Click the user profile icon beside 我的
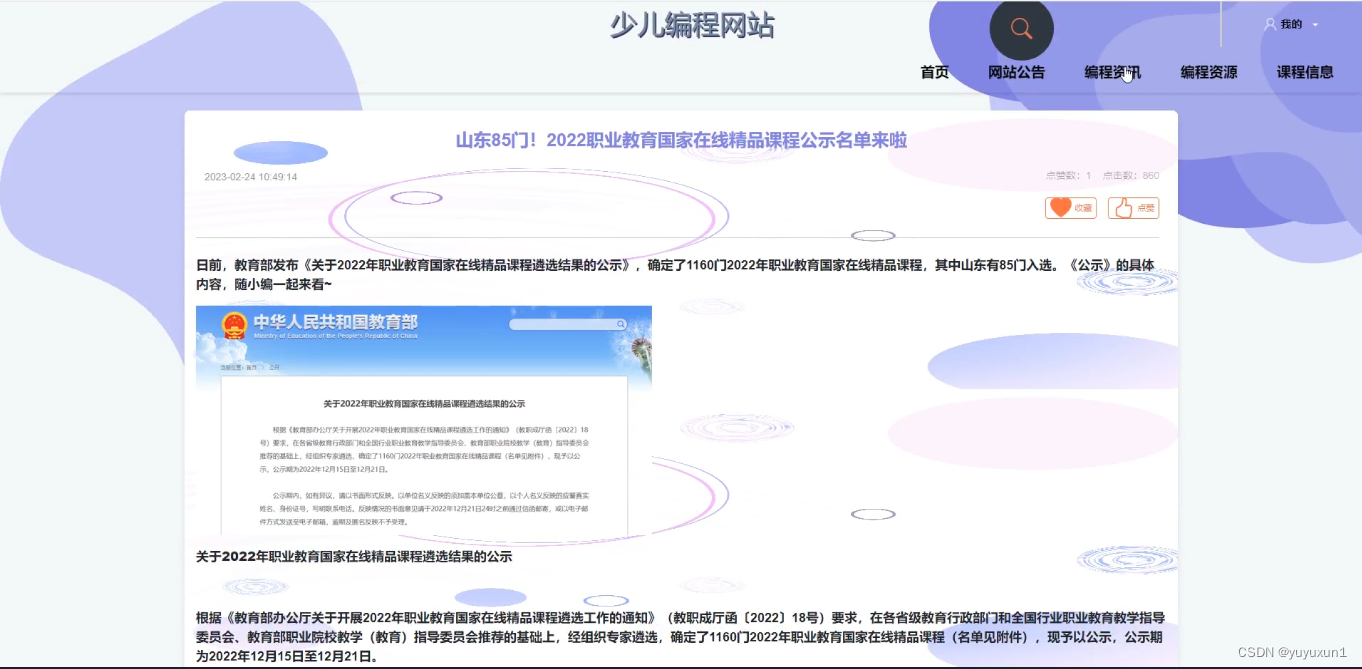The width and height of the screenshot is (1362, 669). pos(1270,24)
